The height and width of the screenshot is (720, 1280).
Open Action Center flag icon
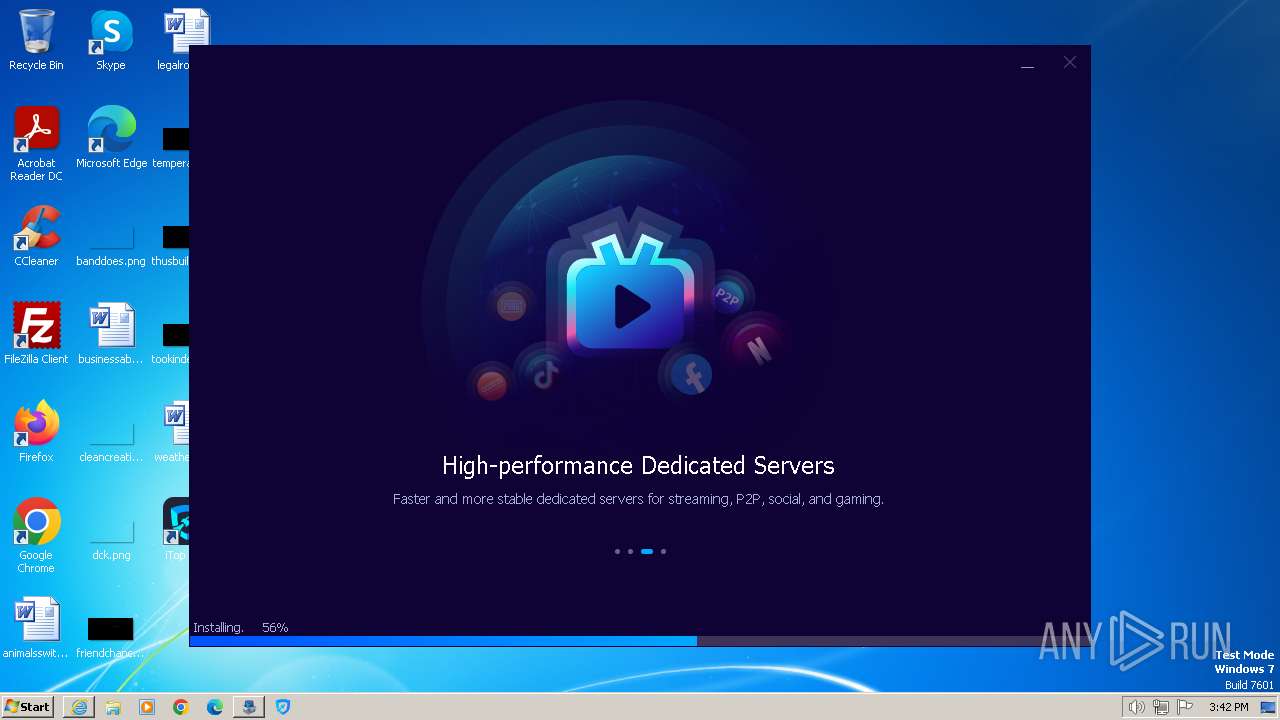1185,707
